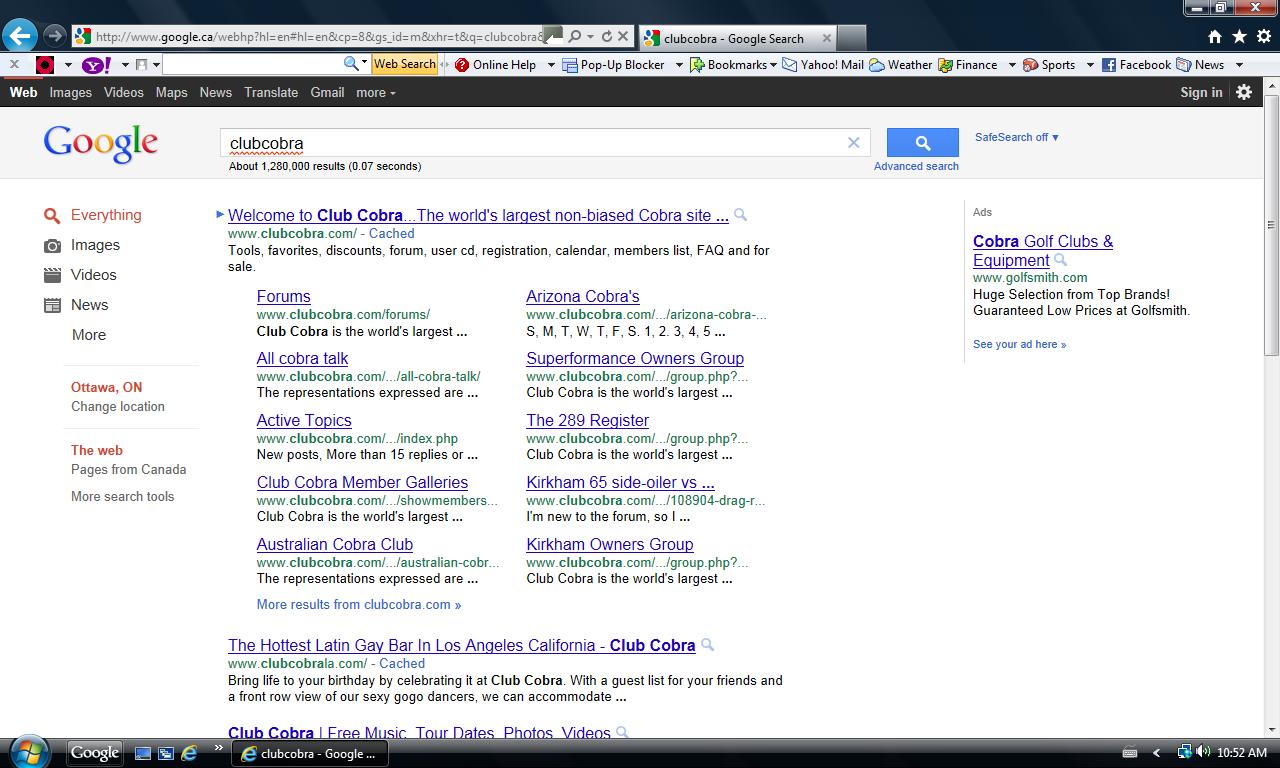Select the Maps menu item
The width and height of the screenshot is (1280, 768).
(x=171, y=92)
